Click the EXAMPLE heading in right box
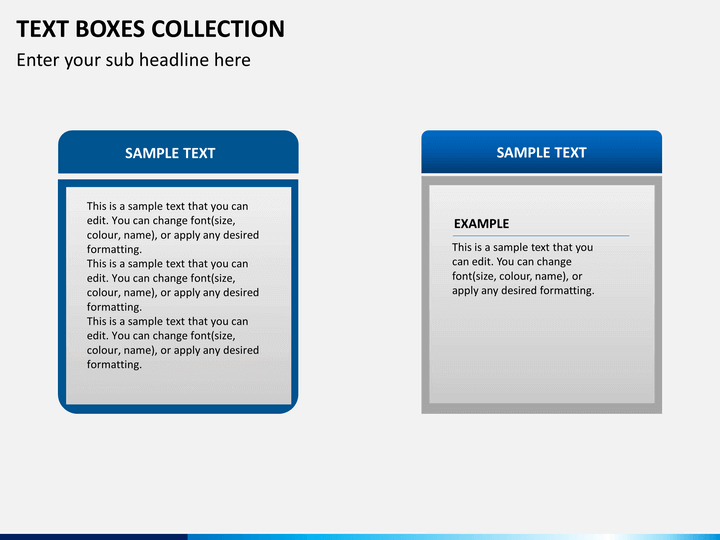This screenshot has height=540, width=720. [481, 224]
